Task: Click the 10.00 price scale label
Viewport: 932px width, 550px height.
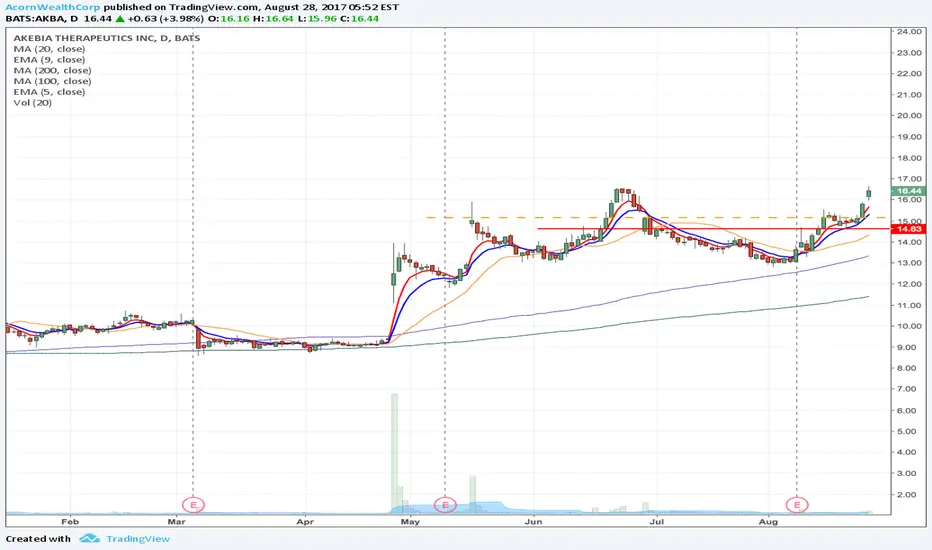Action: [x=909, y=326]
